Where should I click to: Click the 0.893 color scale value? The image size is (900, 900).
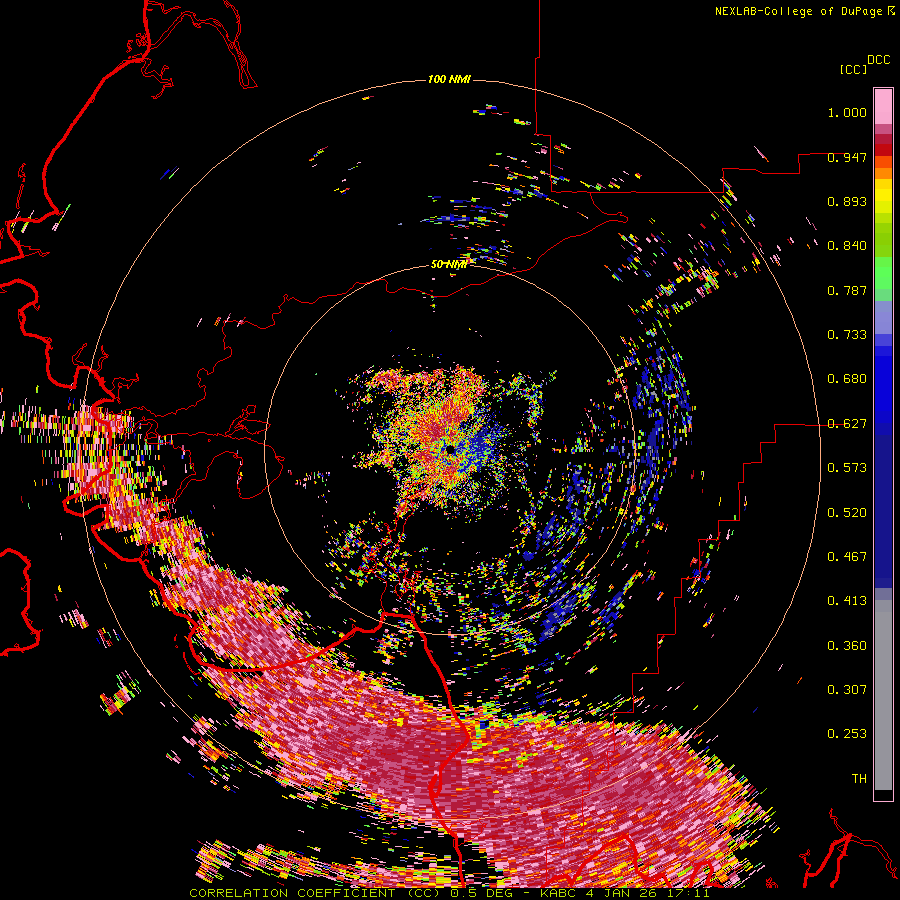(847, 201)
